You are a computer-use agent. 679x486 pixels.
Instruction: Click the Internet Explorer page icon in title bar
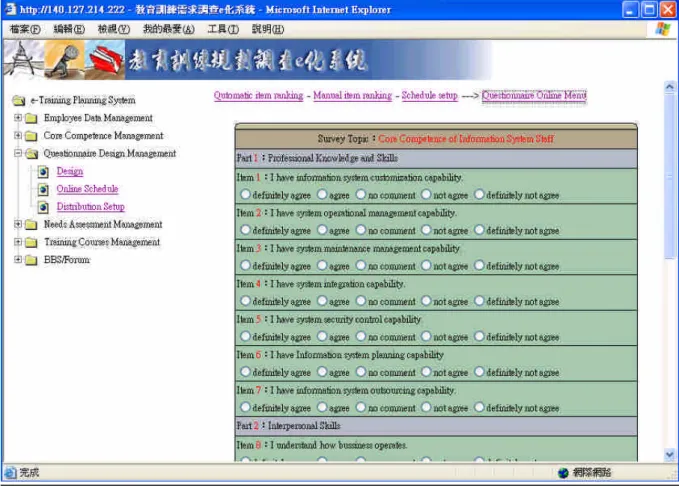point(10,9)
